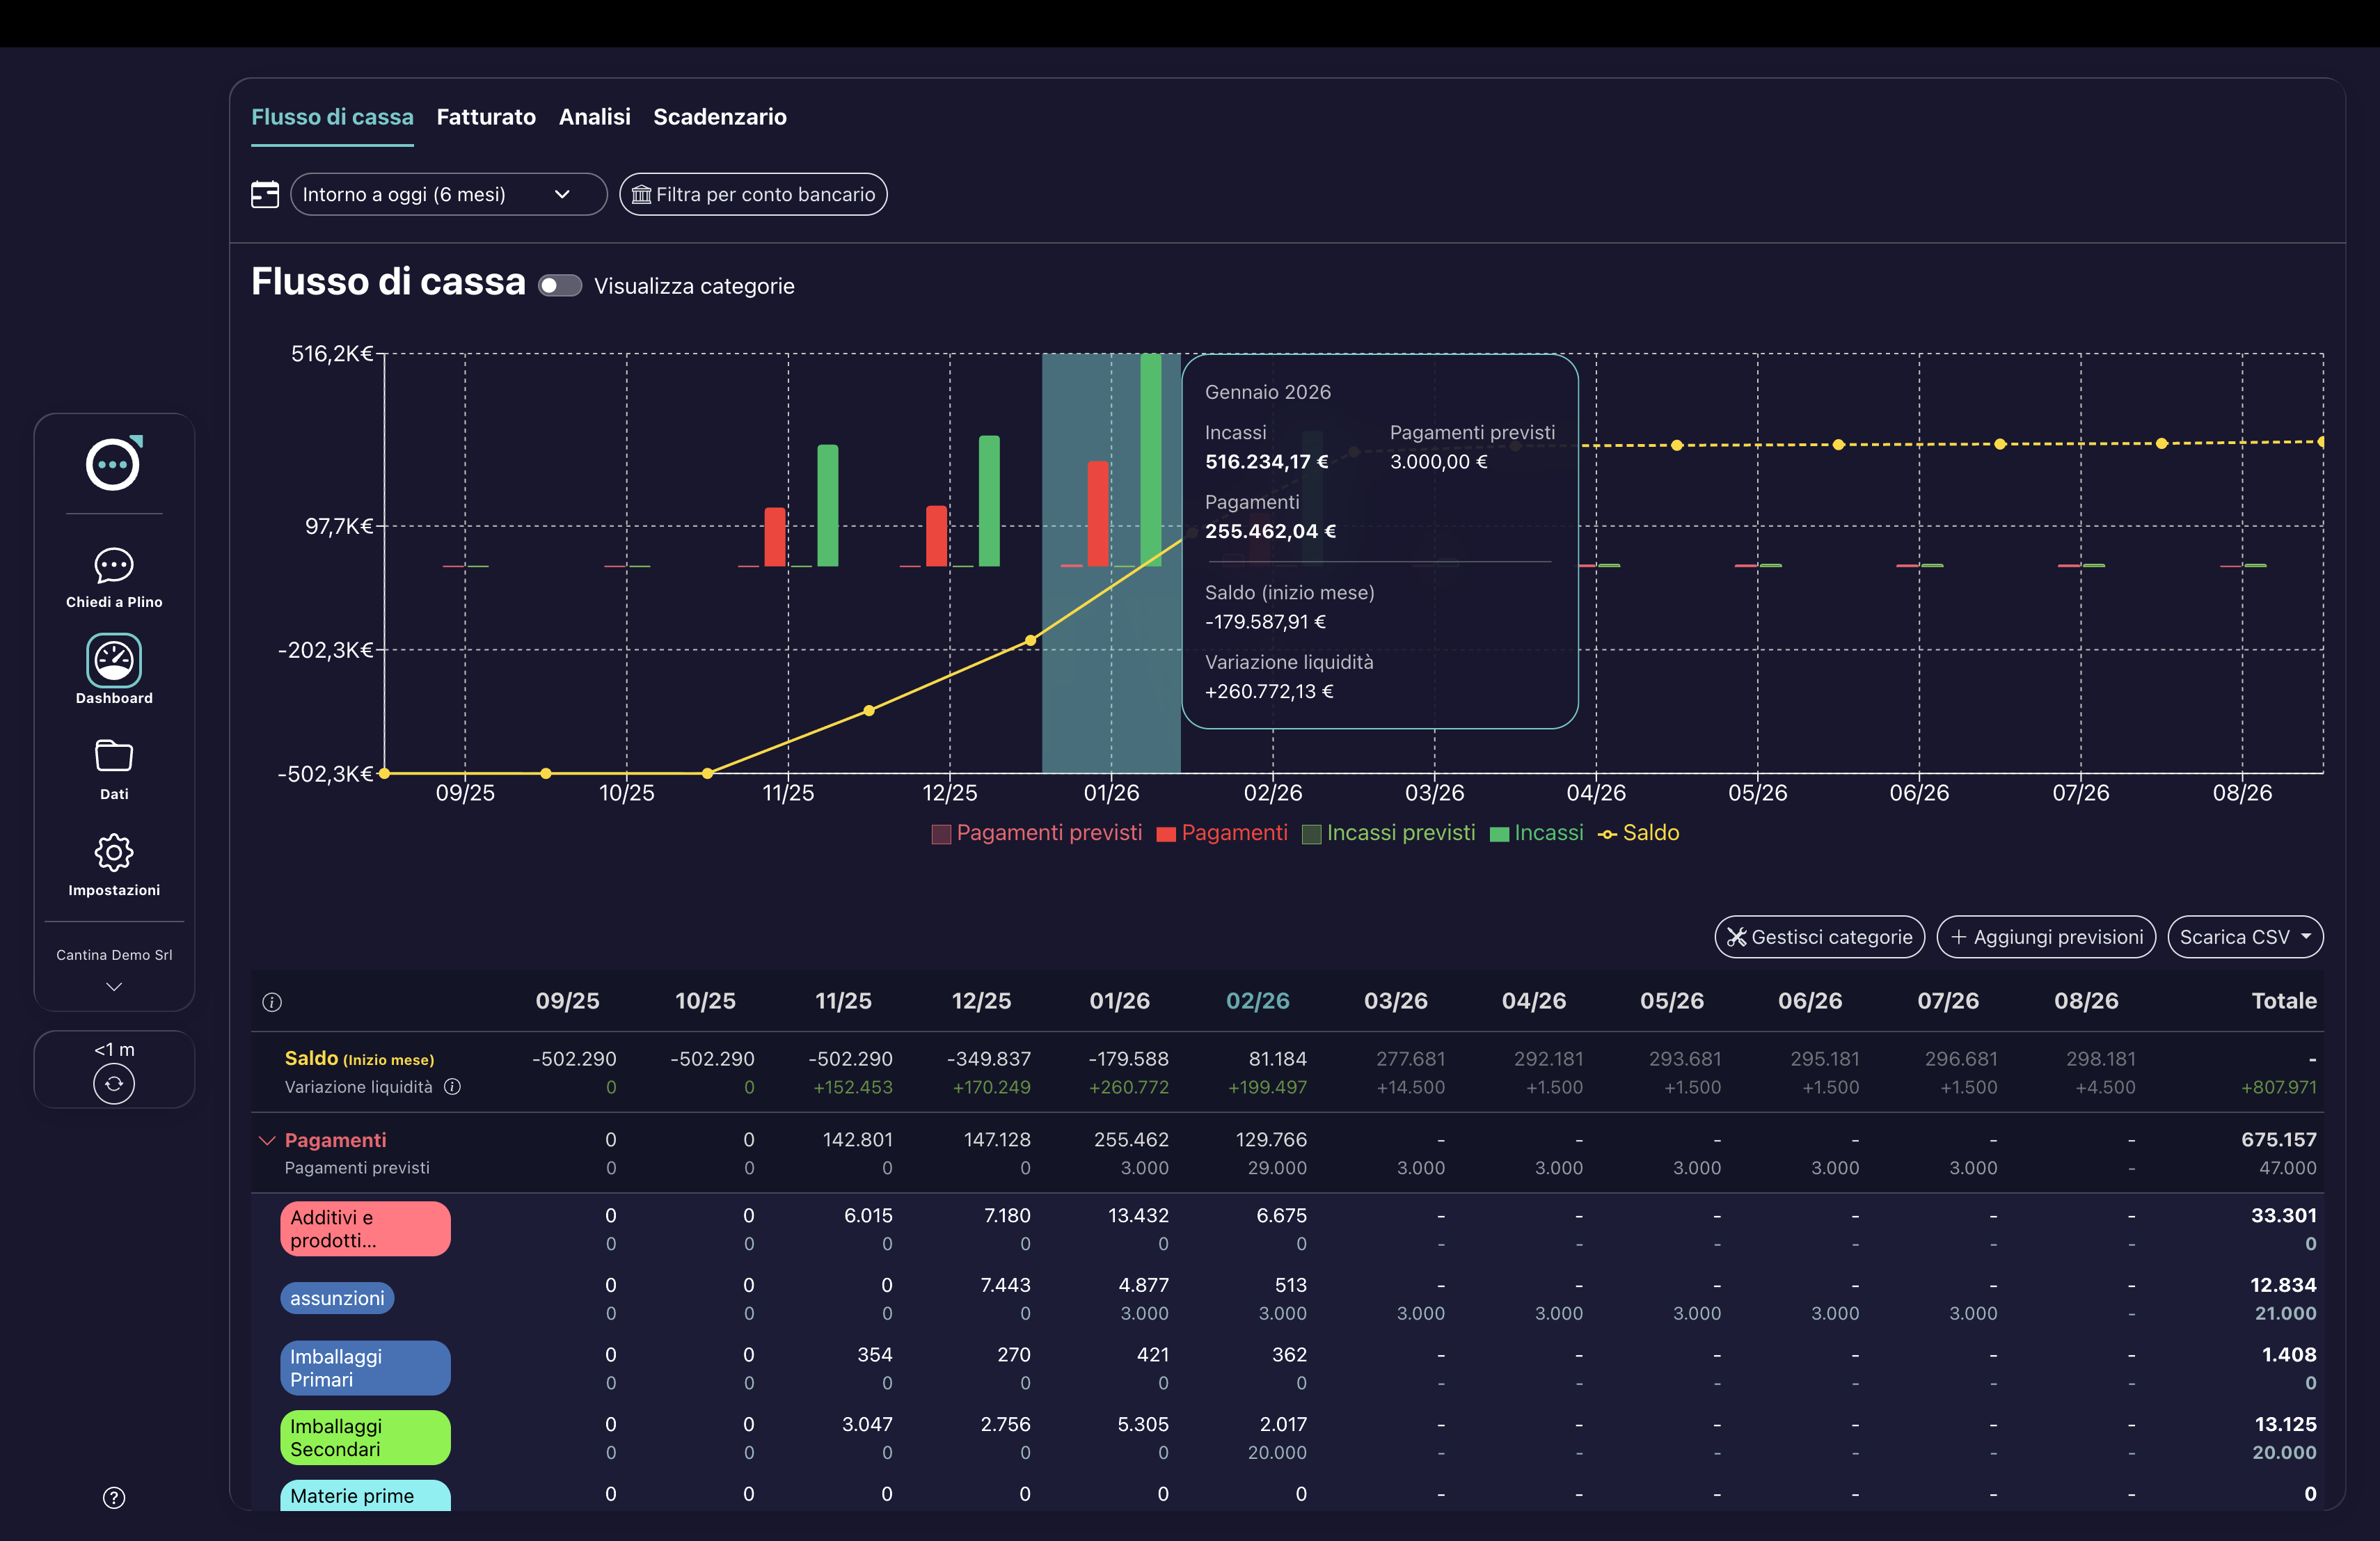This screenshot has width=2380, height=1541.
Task: Enable the Visualizza categorie toggle
Action: click(x=559, y=285)
